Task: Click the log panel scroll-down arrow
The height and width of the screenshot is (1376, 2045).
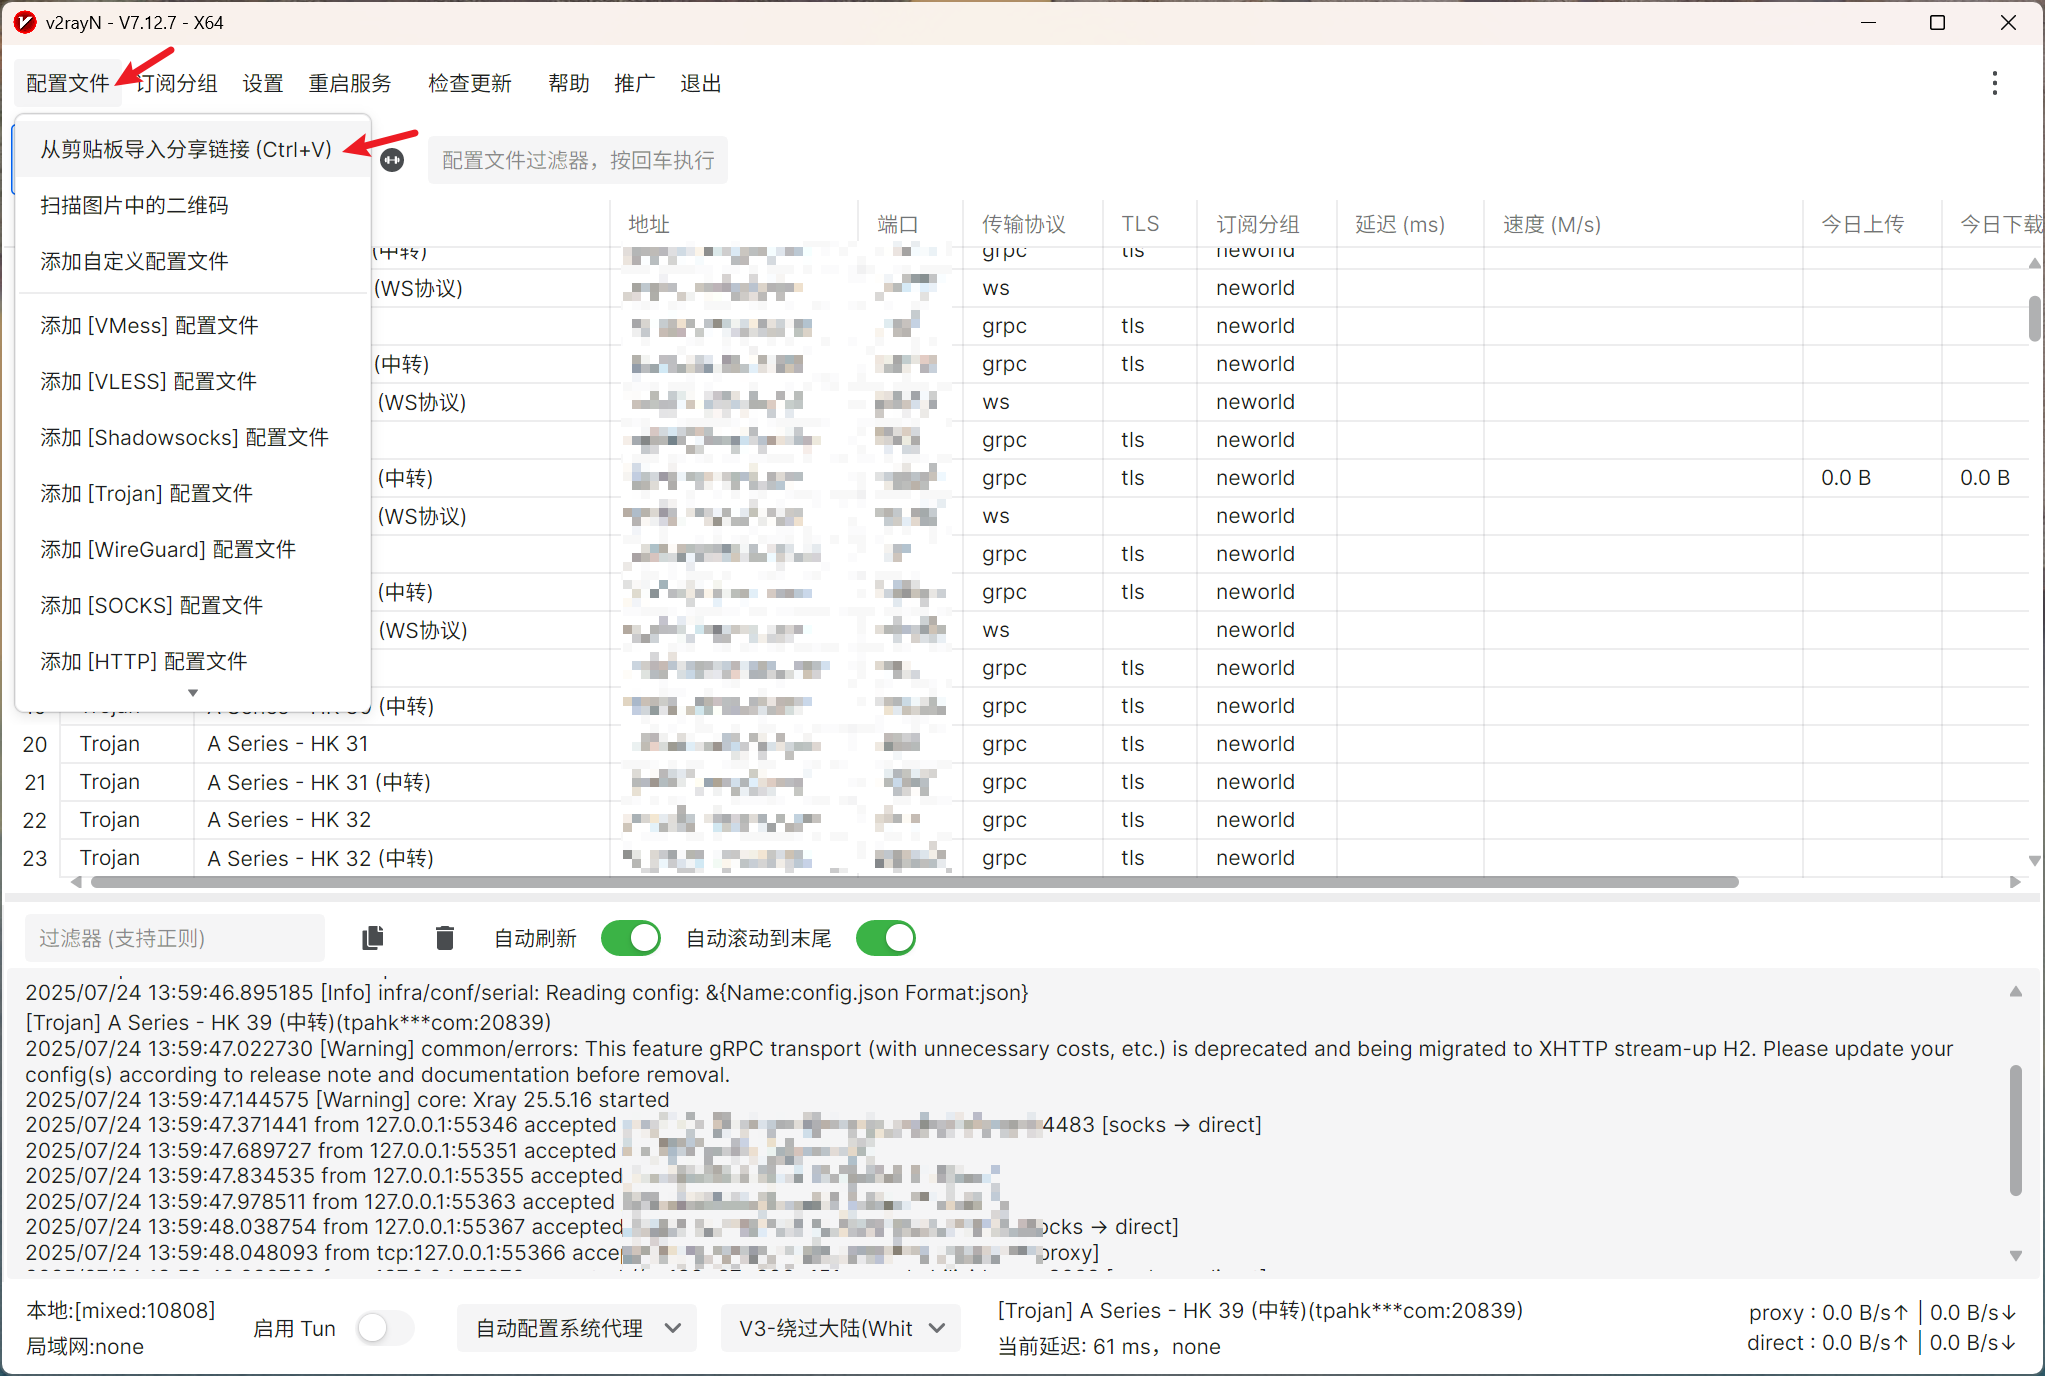Action: tap(2015, 1255)
